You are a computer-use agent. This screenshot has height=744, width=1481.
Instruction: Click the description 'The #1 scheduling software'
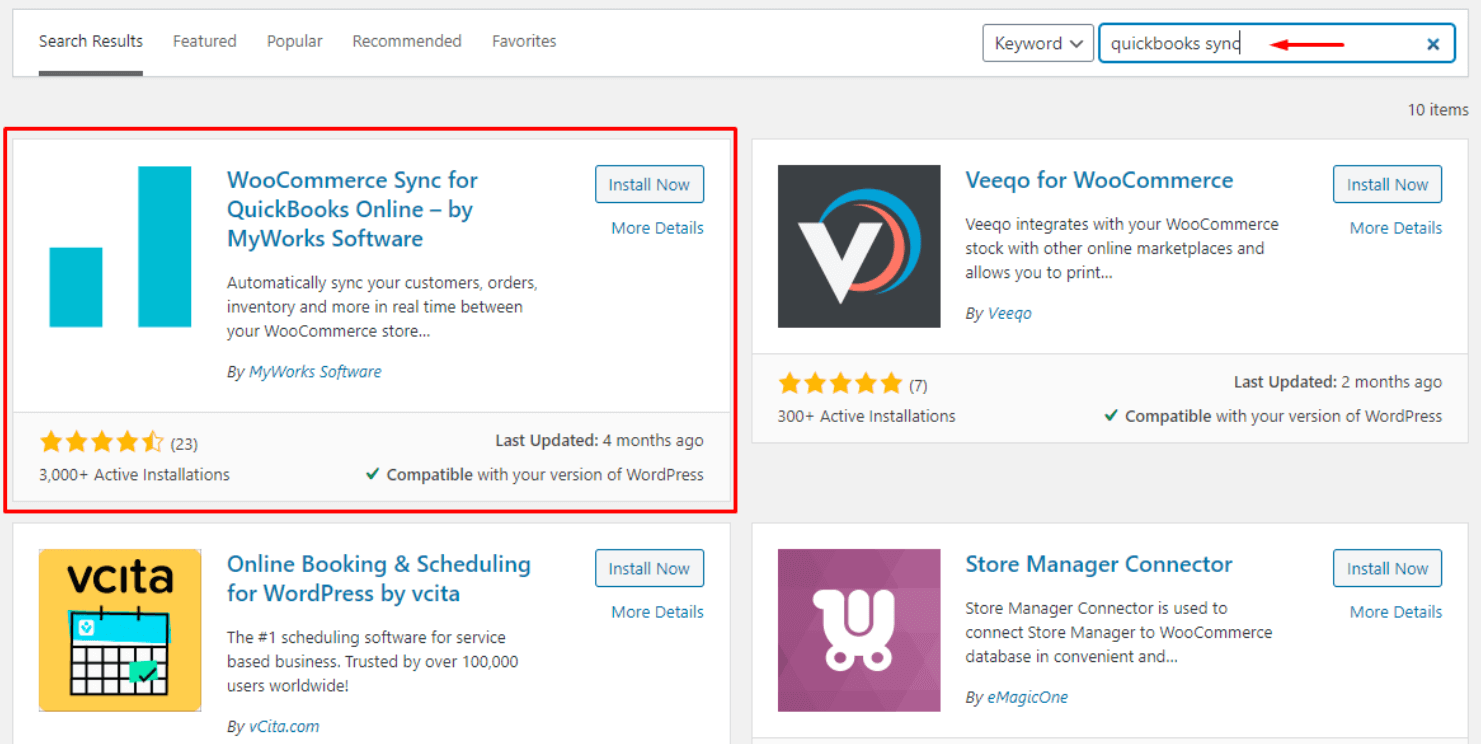(373, 662)
